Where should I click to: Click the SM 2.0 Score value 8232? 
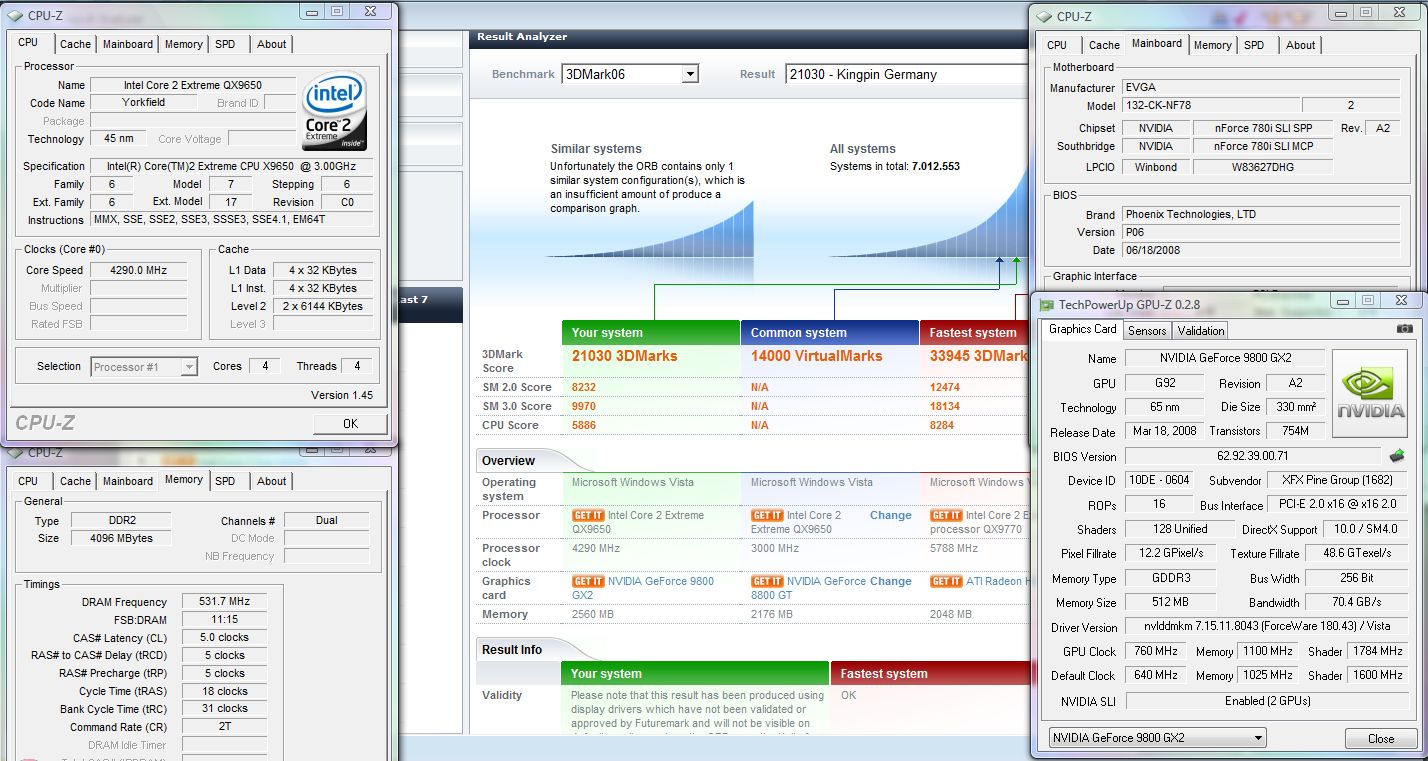tap(584, 387)
